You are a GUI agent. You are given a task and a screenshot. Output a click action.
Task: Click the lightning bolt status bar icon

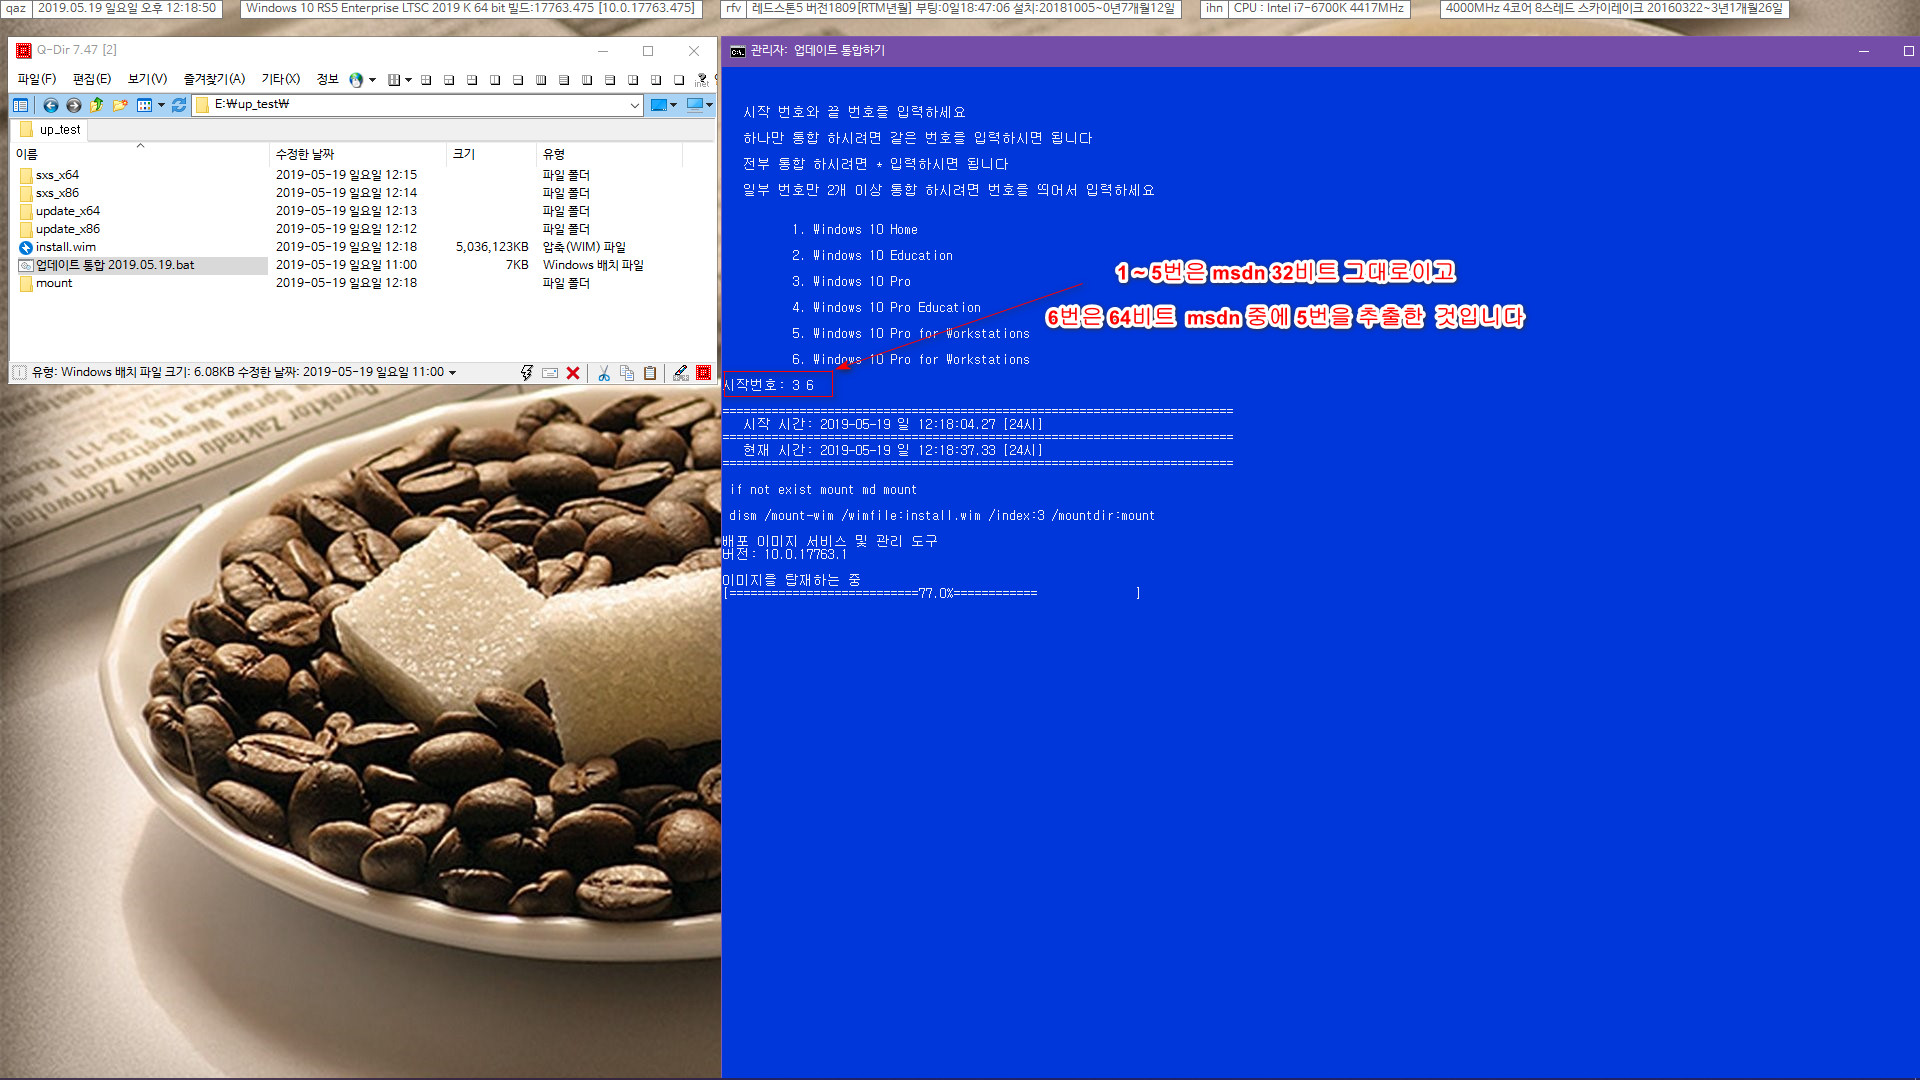tap(527, 373)
